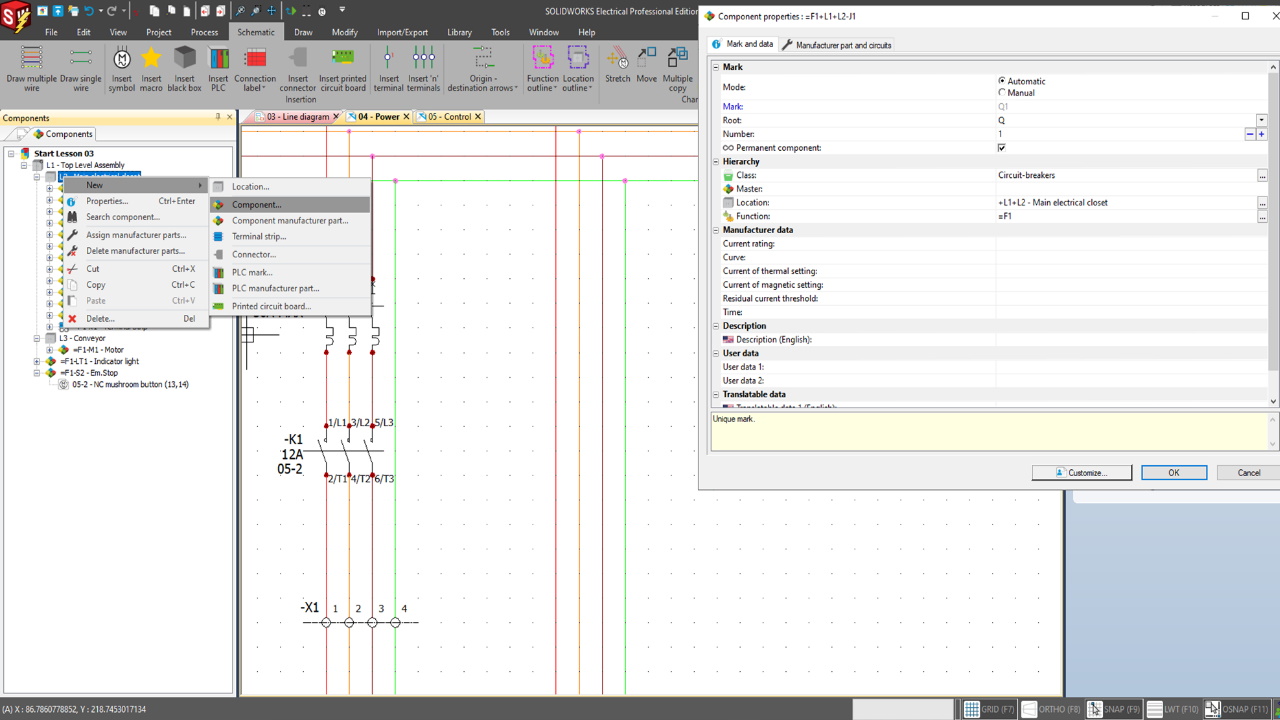Select the Draw single wire tool

81,69
